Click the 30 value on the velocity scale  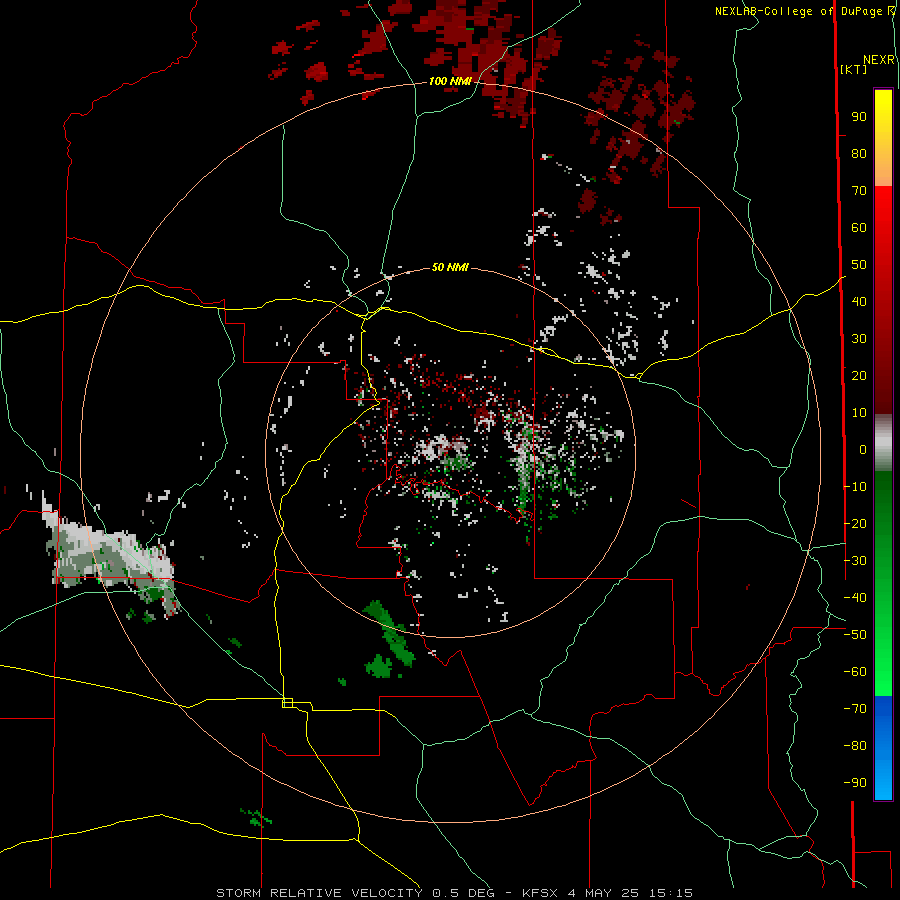pos(859,339)
